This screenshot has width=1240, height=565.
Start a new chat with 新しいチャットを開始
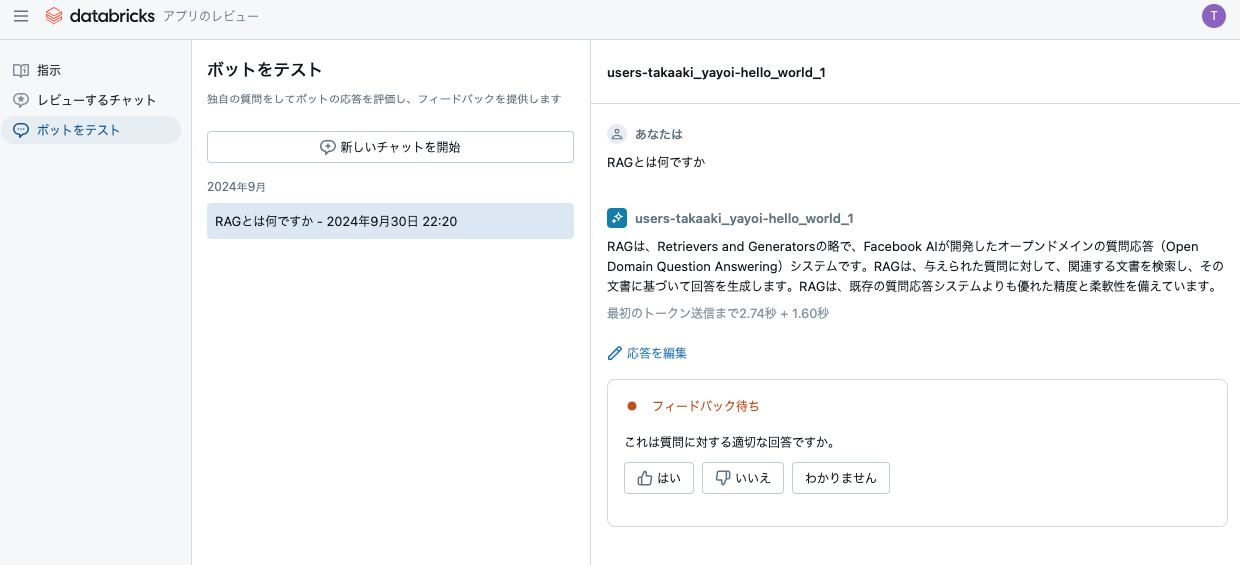point(390,147)
